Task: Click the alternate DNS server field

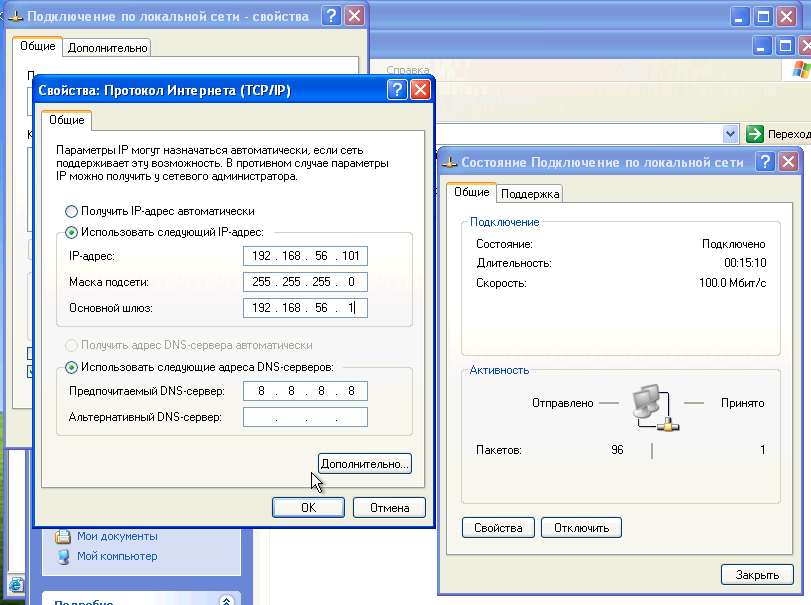Action: pos(305,417)
